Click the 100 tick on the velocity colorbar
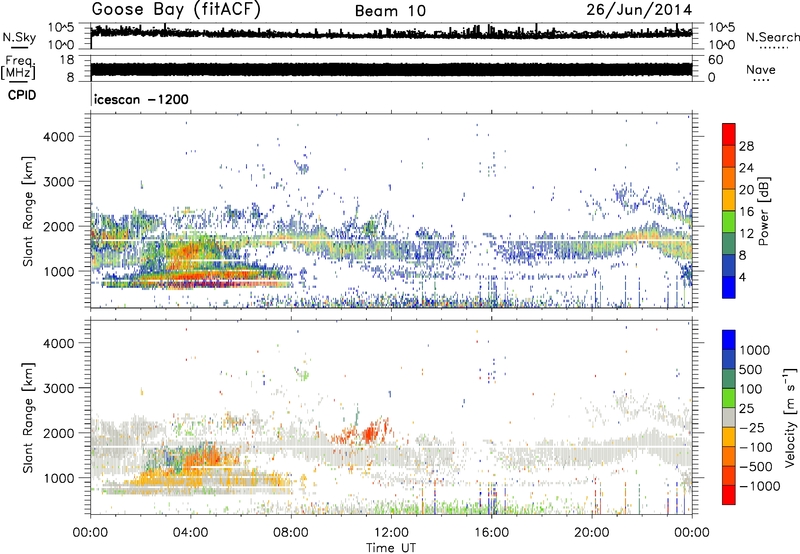Viewport: 800px width, 554px height. tap(750, 389)
